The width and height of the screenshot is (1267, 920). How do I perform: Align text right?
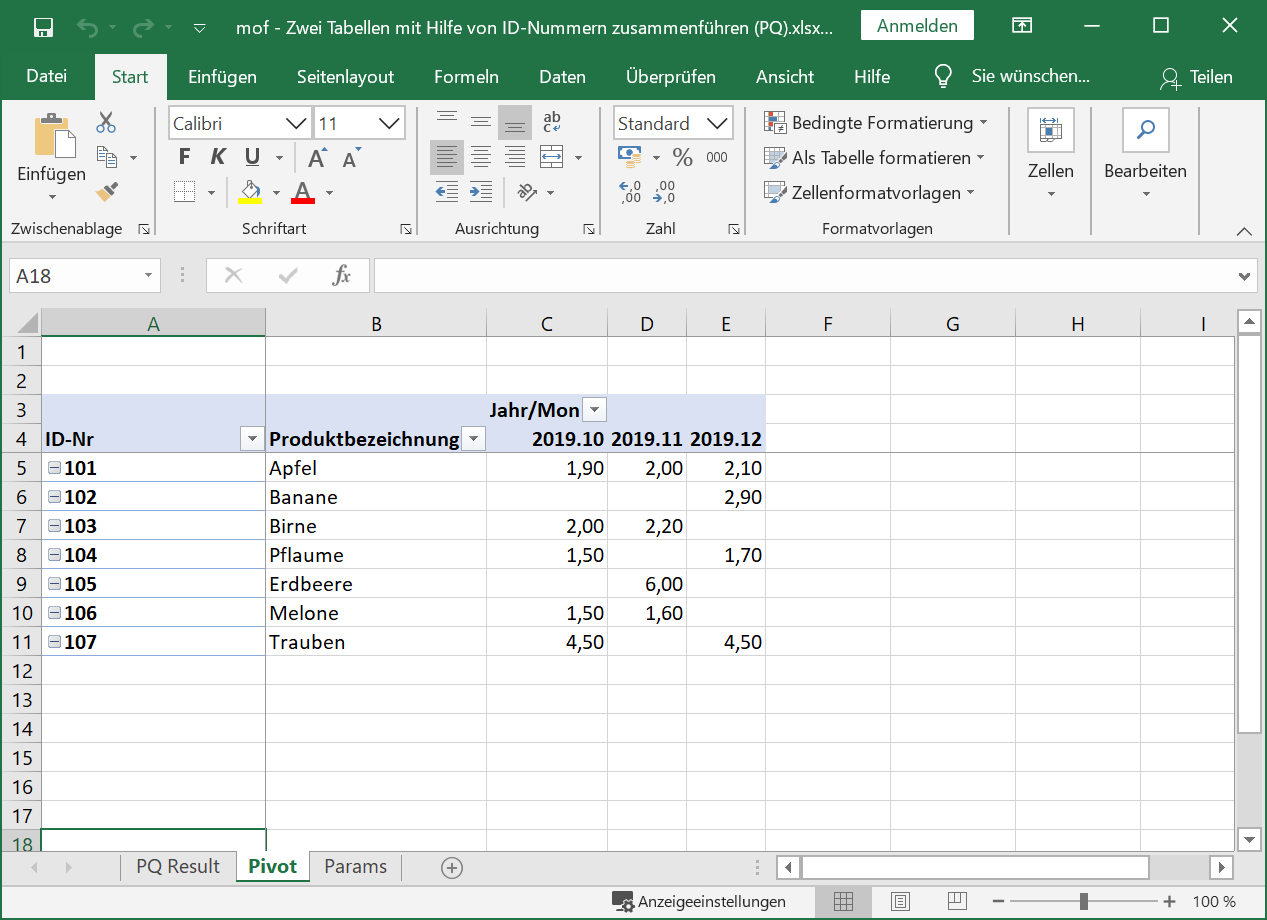[515, 157]
